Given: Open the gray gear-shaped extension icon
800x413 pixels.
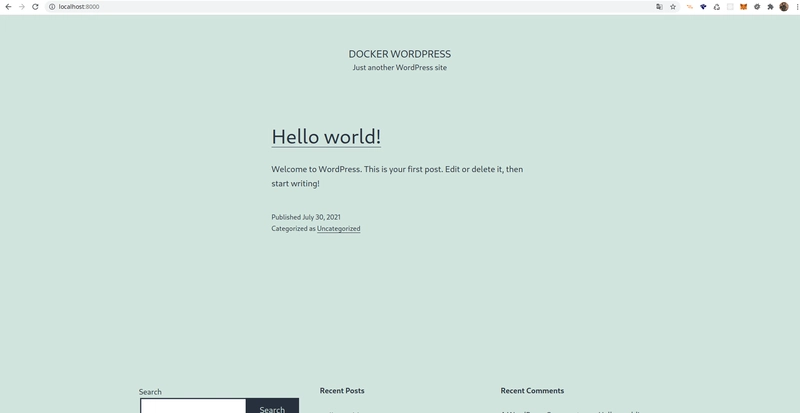Looking at the screenshot, I should click(757, 7).
